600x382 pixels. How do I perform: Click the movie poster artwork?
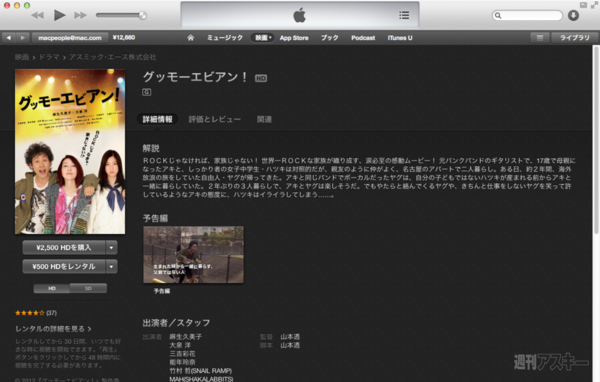tap(70, 152)
